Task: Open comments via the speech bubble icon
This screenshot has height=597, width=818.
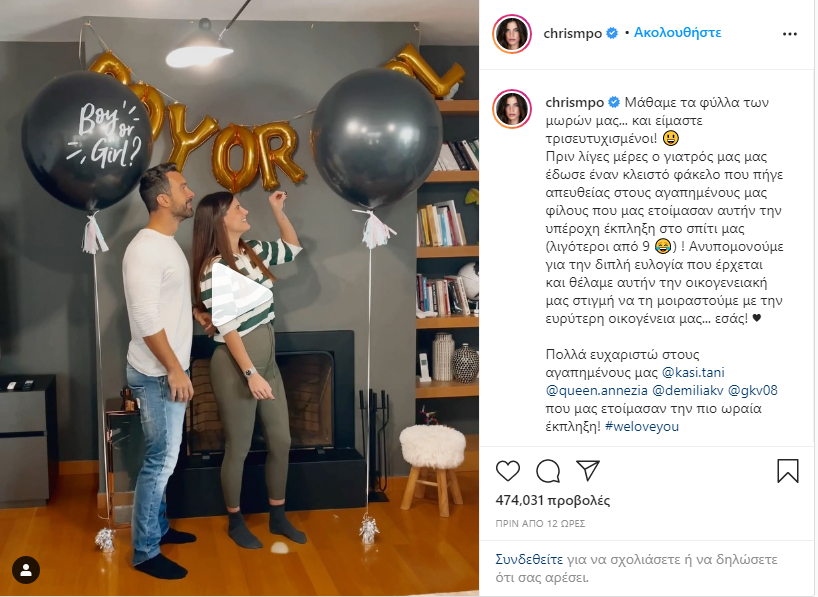Action: coord(548,471)
